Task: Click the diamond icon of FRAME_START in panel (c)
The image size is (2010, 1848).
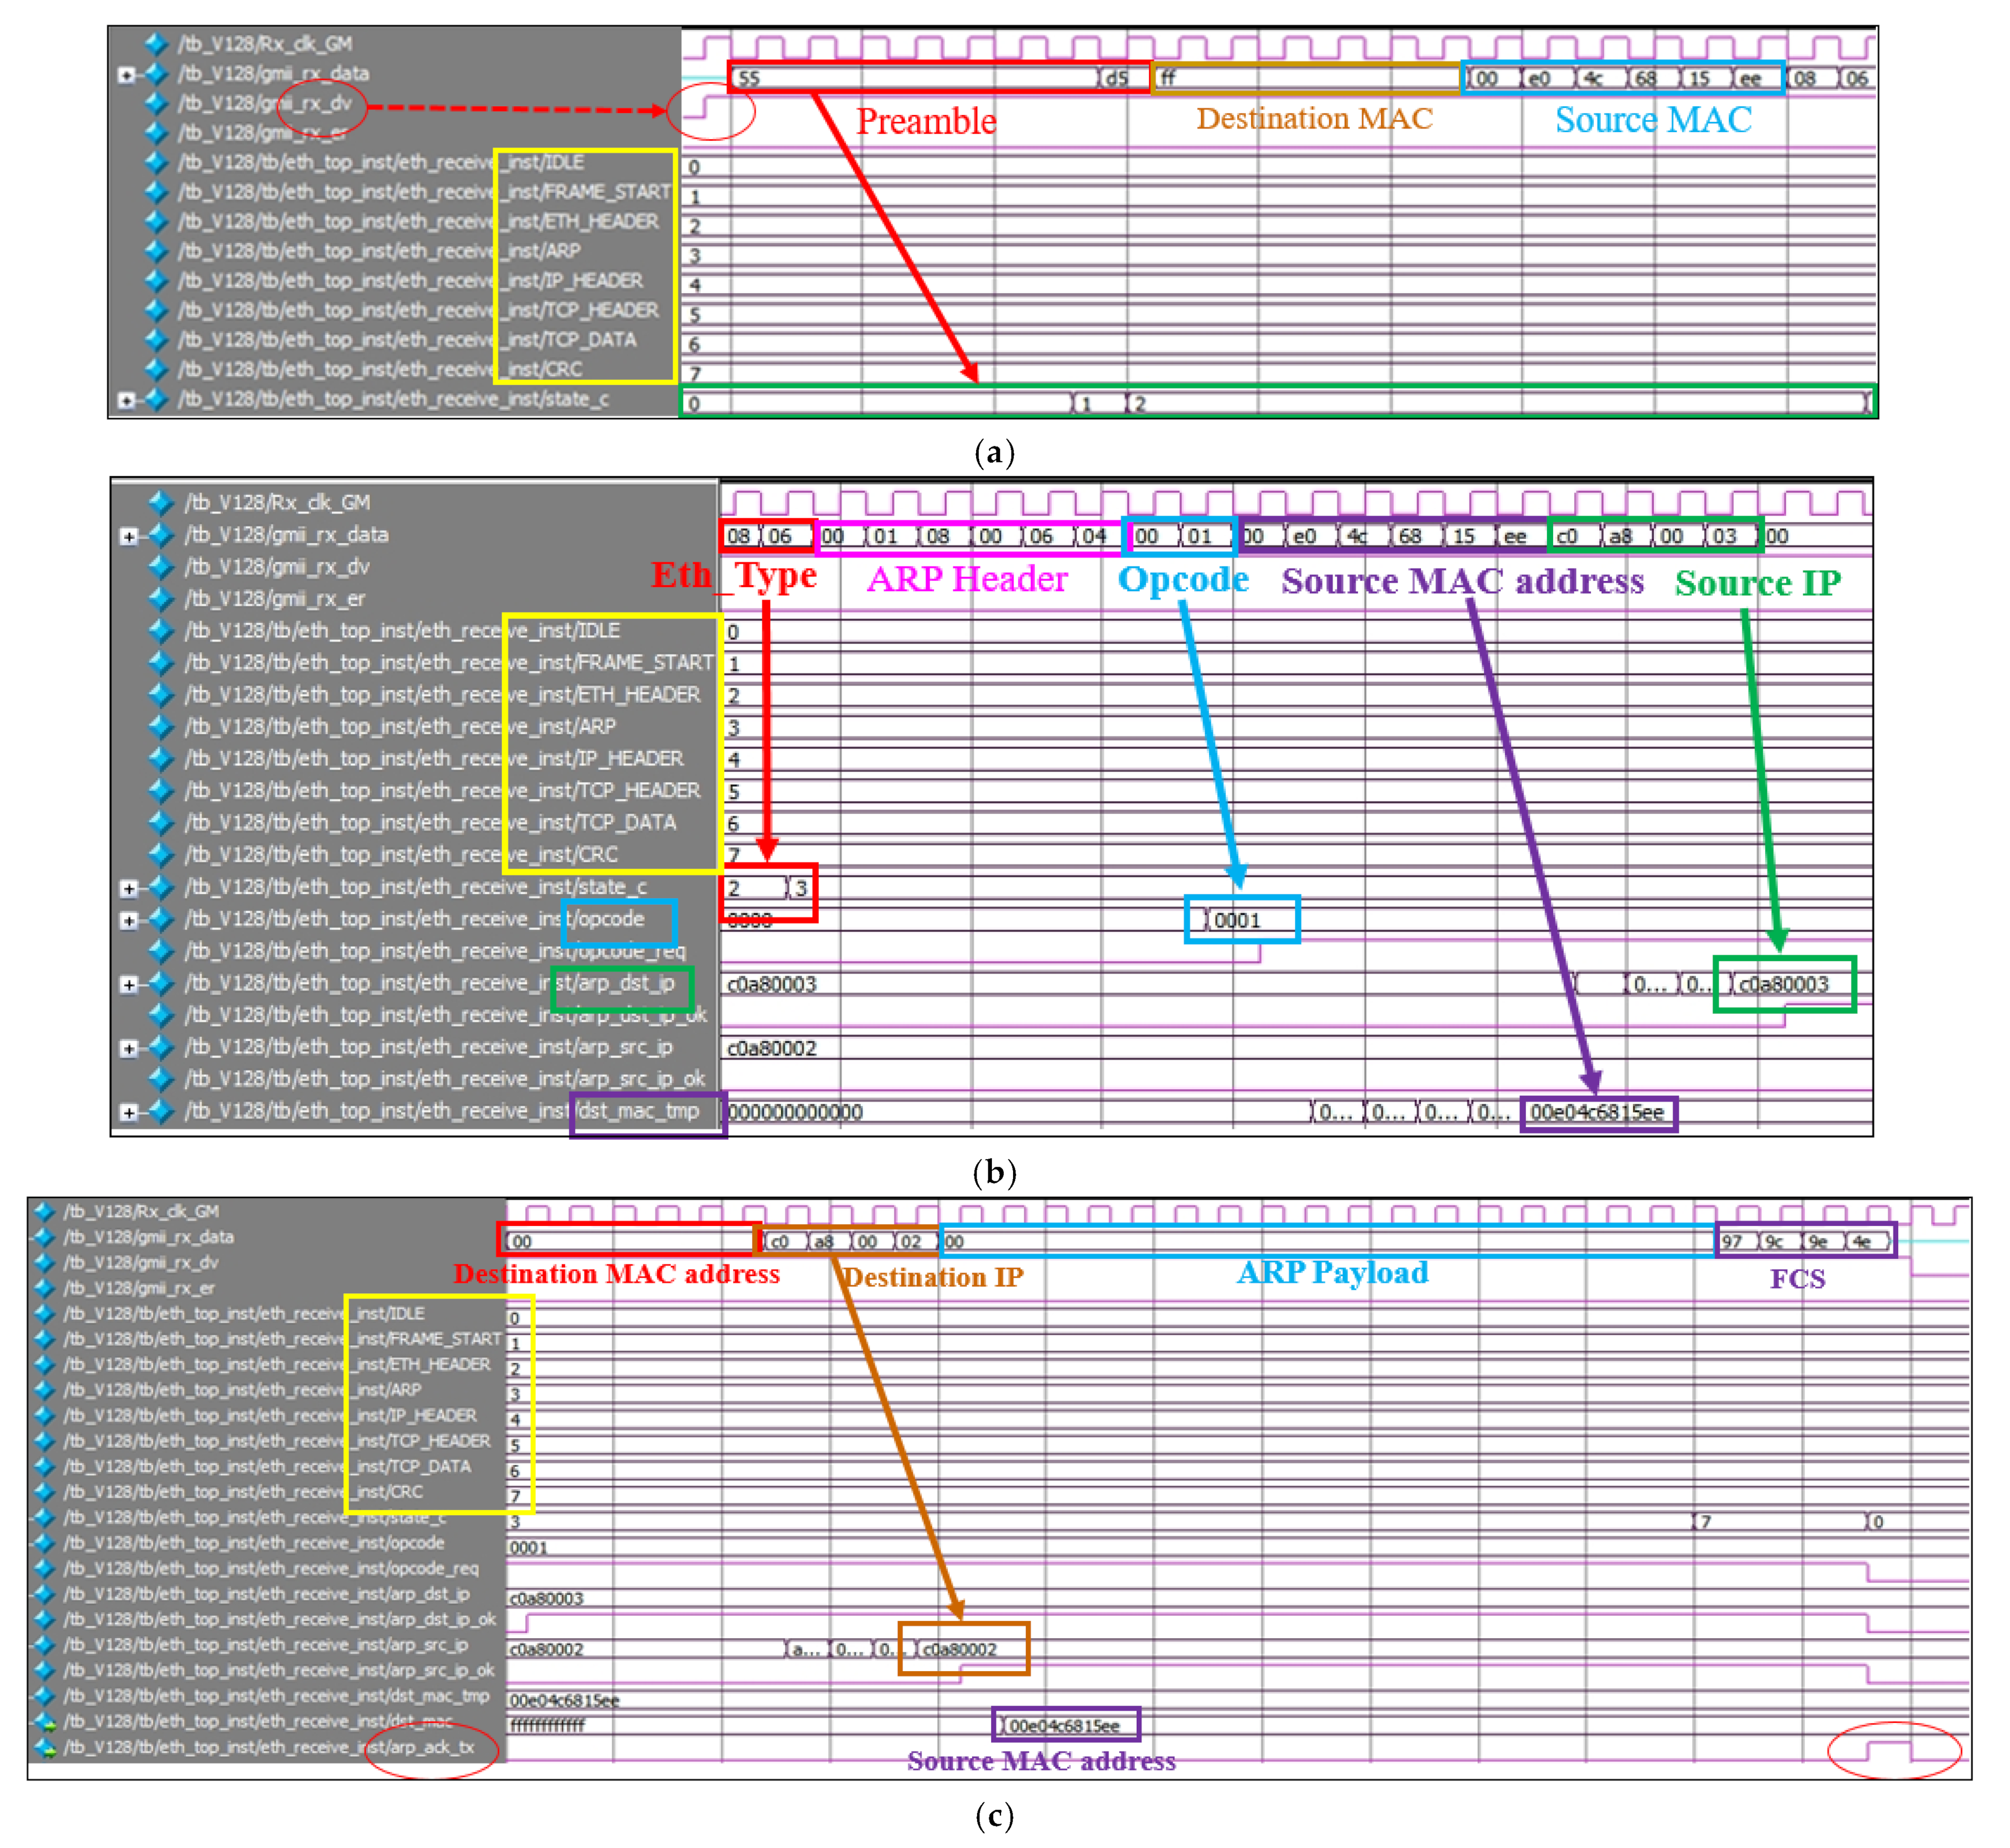Action: pyautogui.click(x=45, y=1339)
